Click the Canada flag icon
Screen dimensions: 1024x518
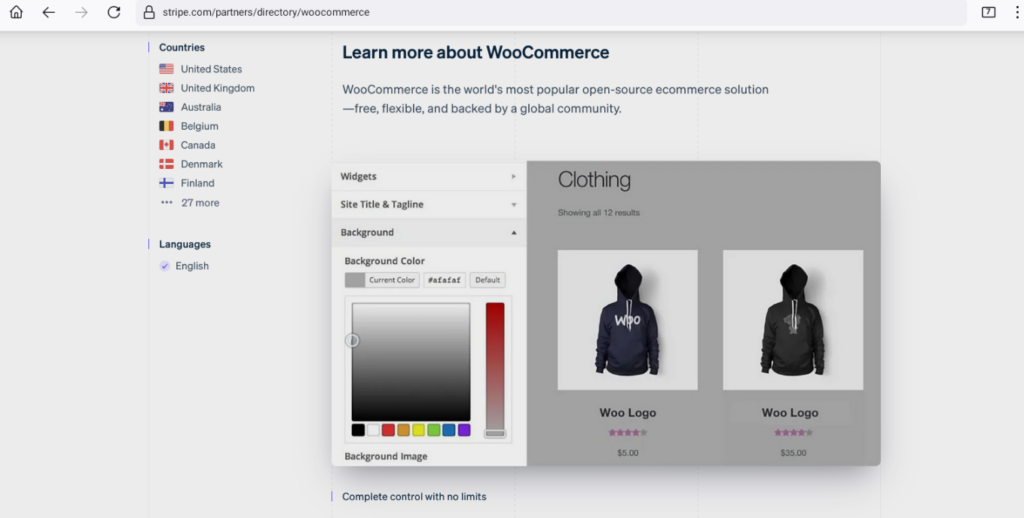pyautogui.click(x=166, y=145)
